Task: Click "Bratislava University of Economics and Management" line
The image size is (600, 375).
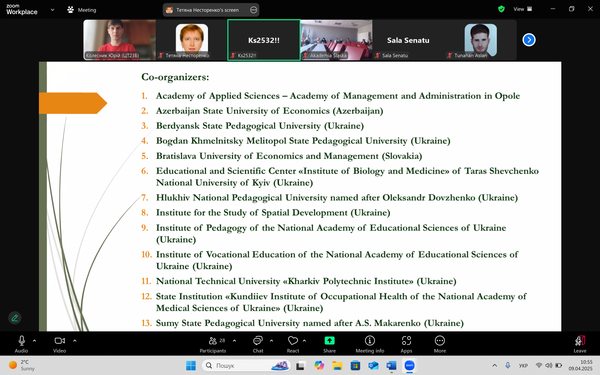Action: pyautogui.click(x=289, y=156)
